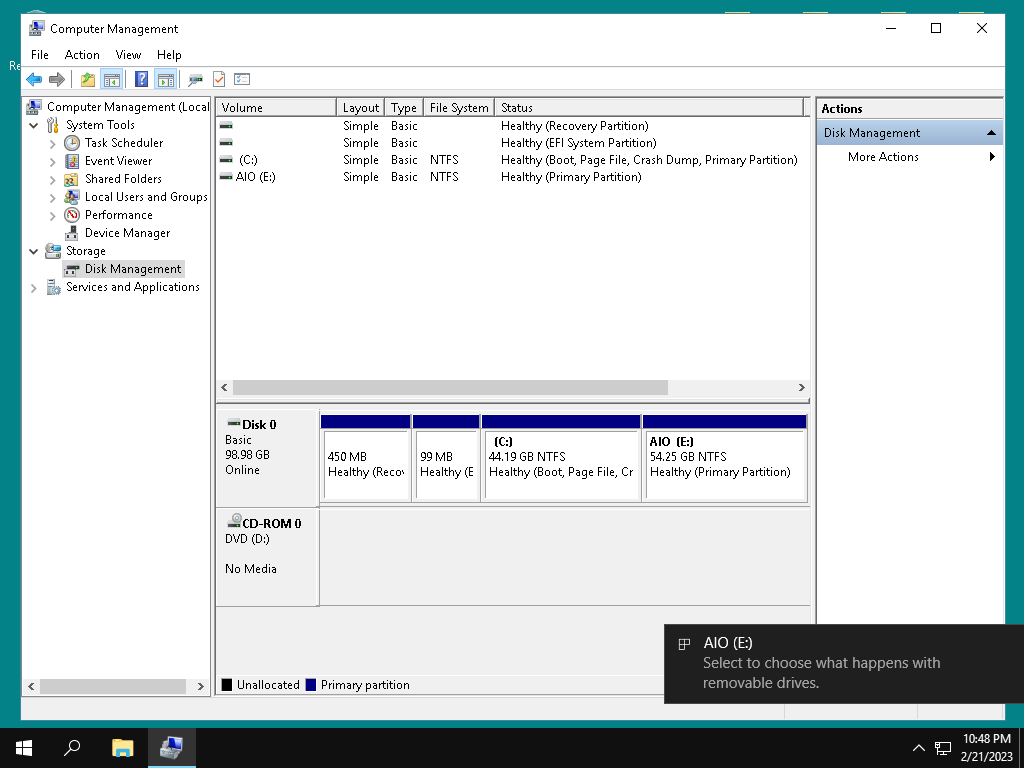Open Help via the blue question mark icon

[x=141, y=80]
